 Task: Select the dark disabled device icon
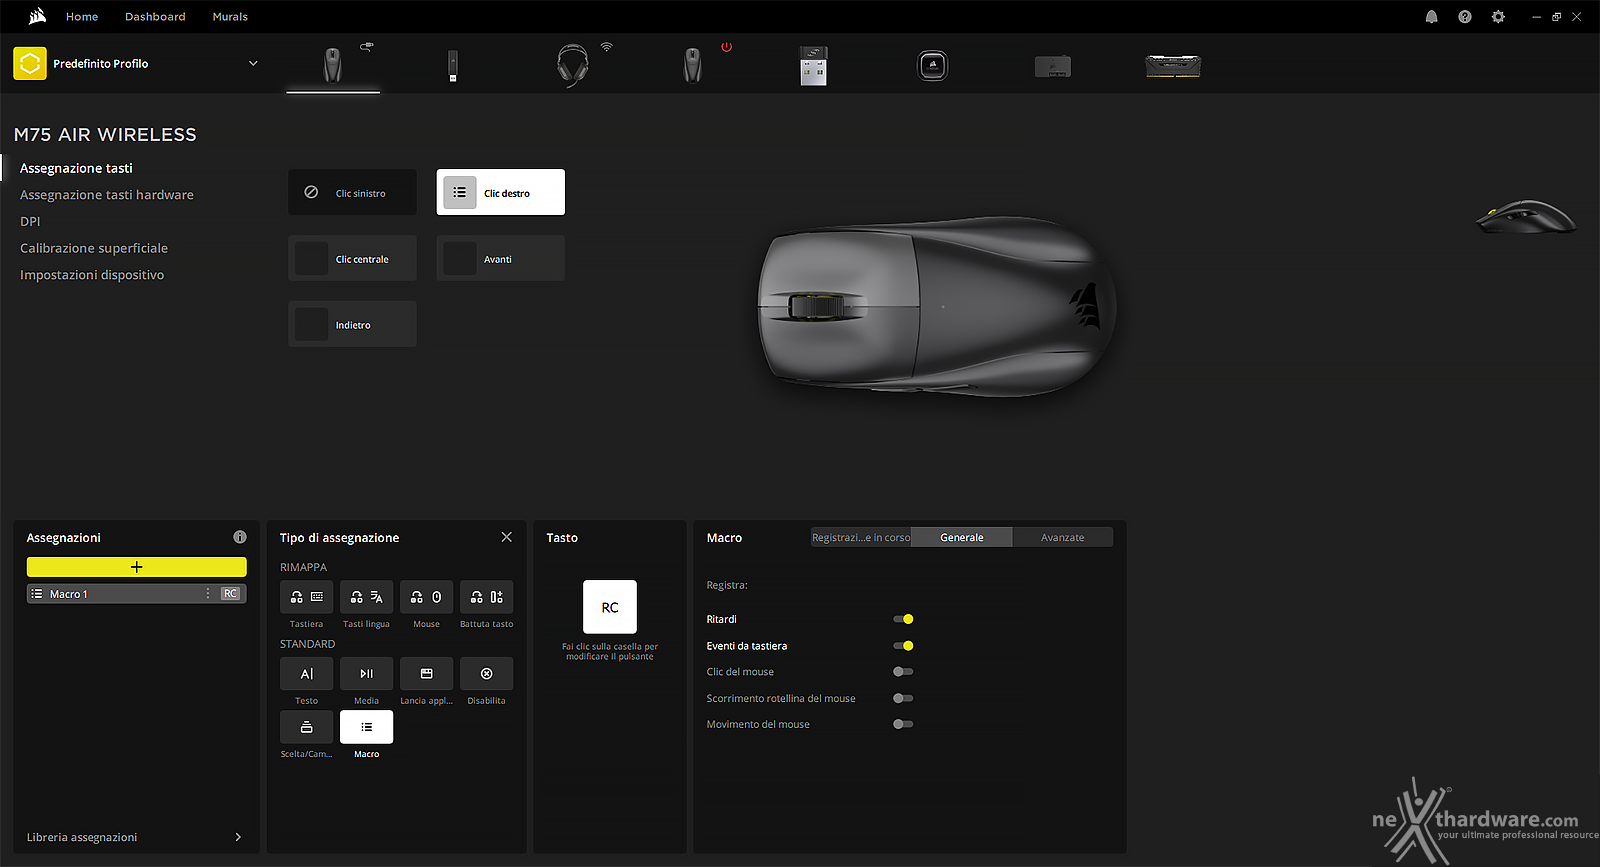point(1053,67)
